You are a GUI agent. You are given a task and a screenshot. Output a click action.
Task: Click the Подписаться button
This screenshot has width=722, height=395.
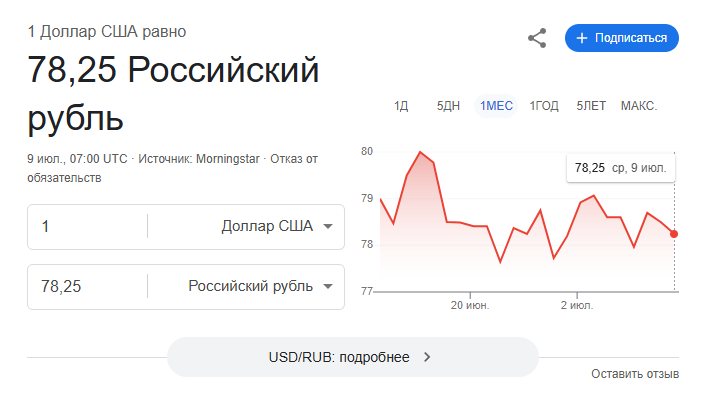(x=622, y=38)
